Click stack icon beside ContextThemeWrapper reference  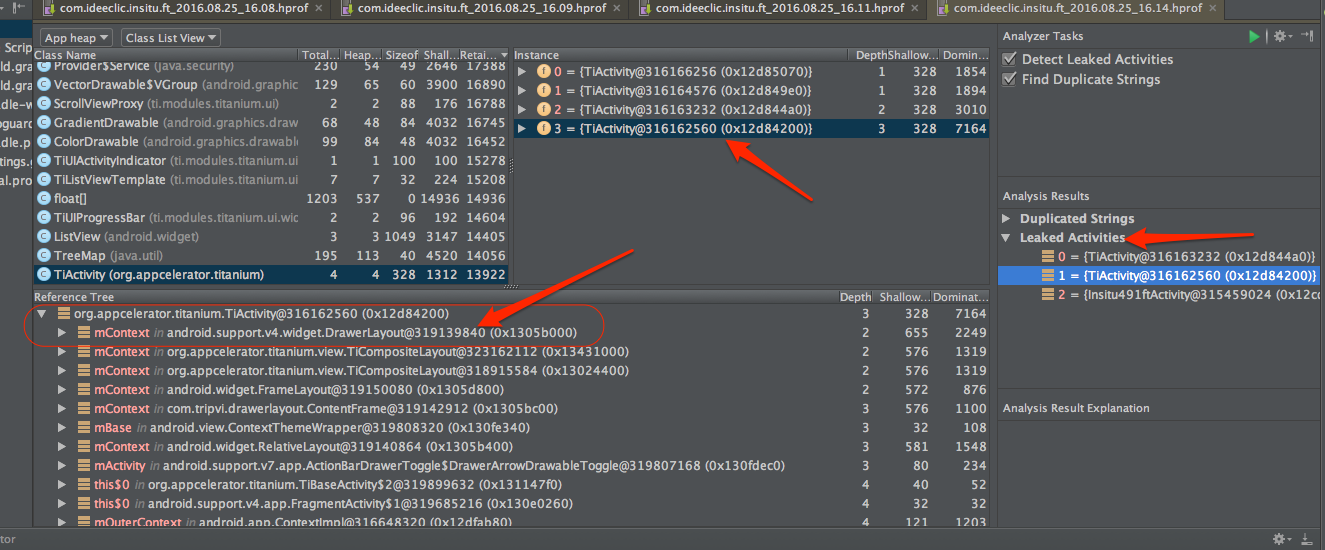(x=84, y=428)
